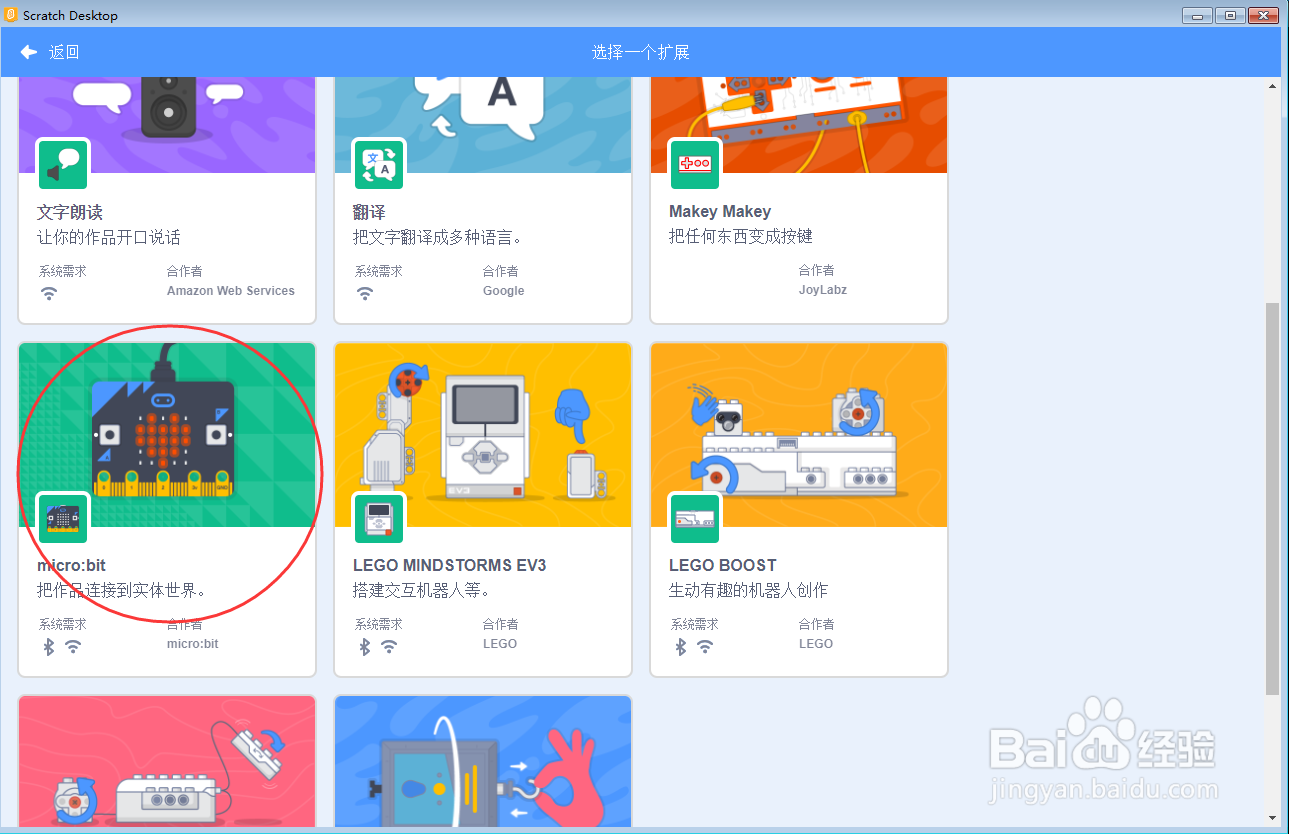Open the Translate banner image
The image size is (1289, 834).
tap(483, 125)
